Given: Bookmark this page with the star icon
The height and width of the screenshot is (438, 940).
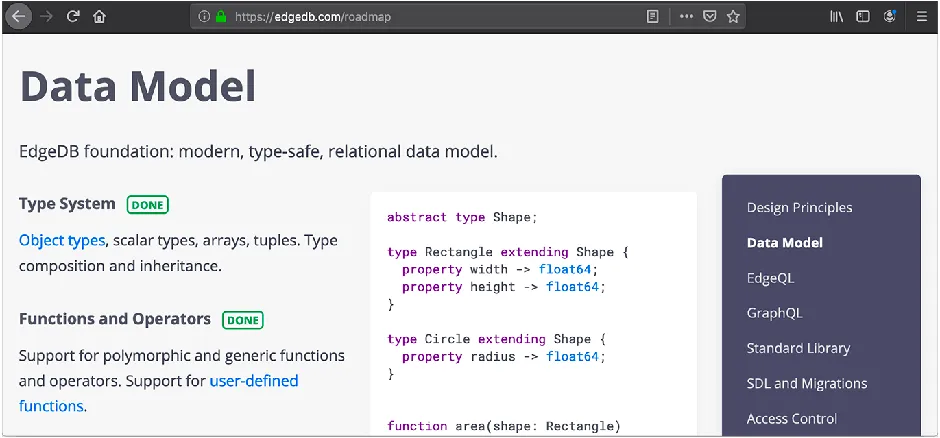Looking at the screenshot, I should click(x=733, y=17).
